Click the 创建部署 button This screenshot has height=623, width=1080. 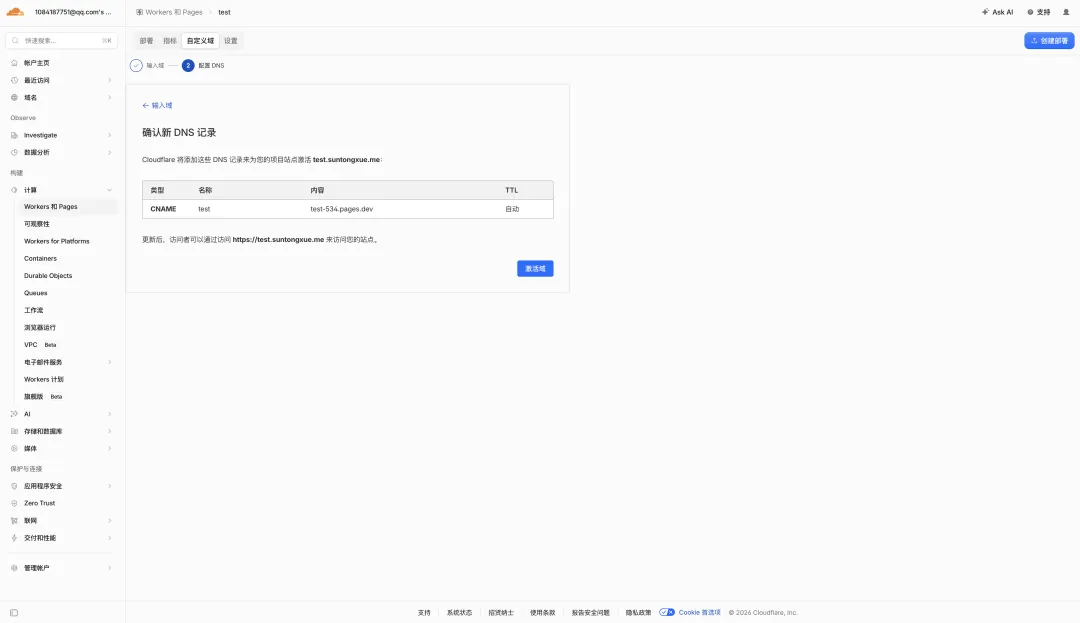click(1049, 41)
